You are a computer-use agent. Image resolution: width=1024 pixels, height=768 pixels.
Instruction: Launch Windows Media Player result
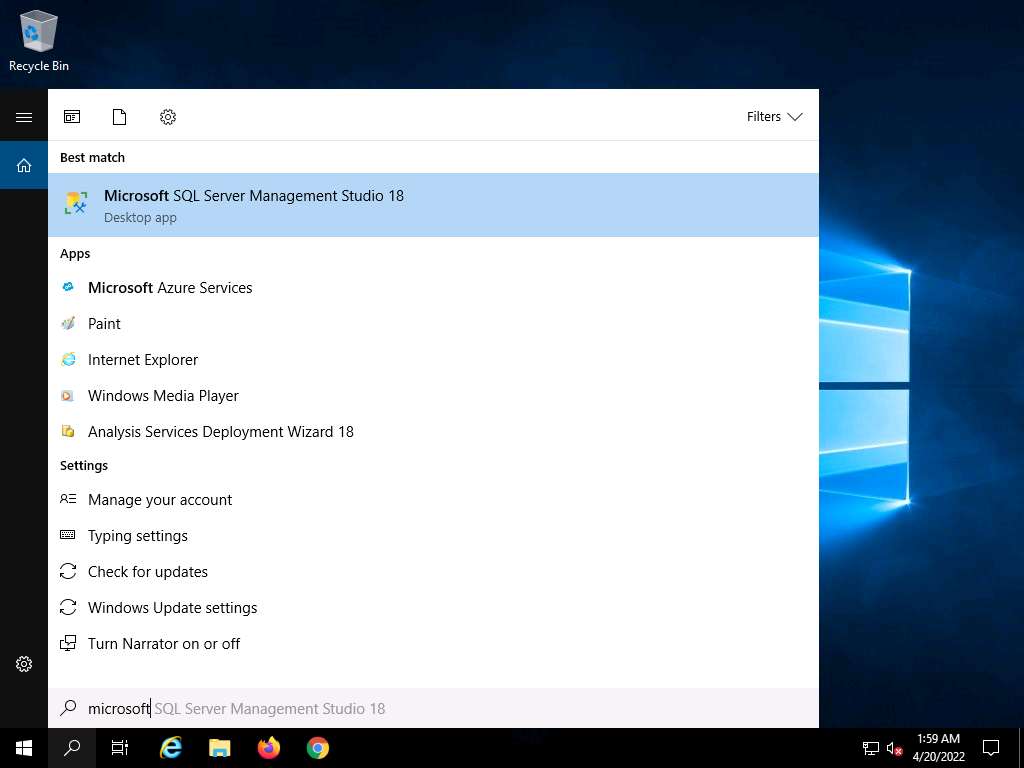163,396
